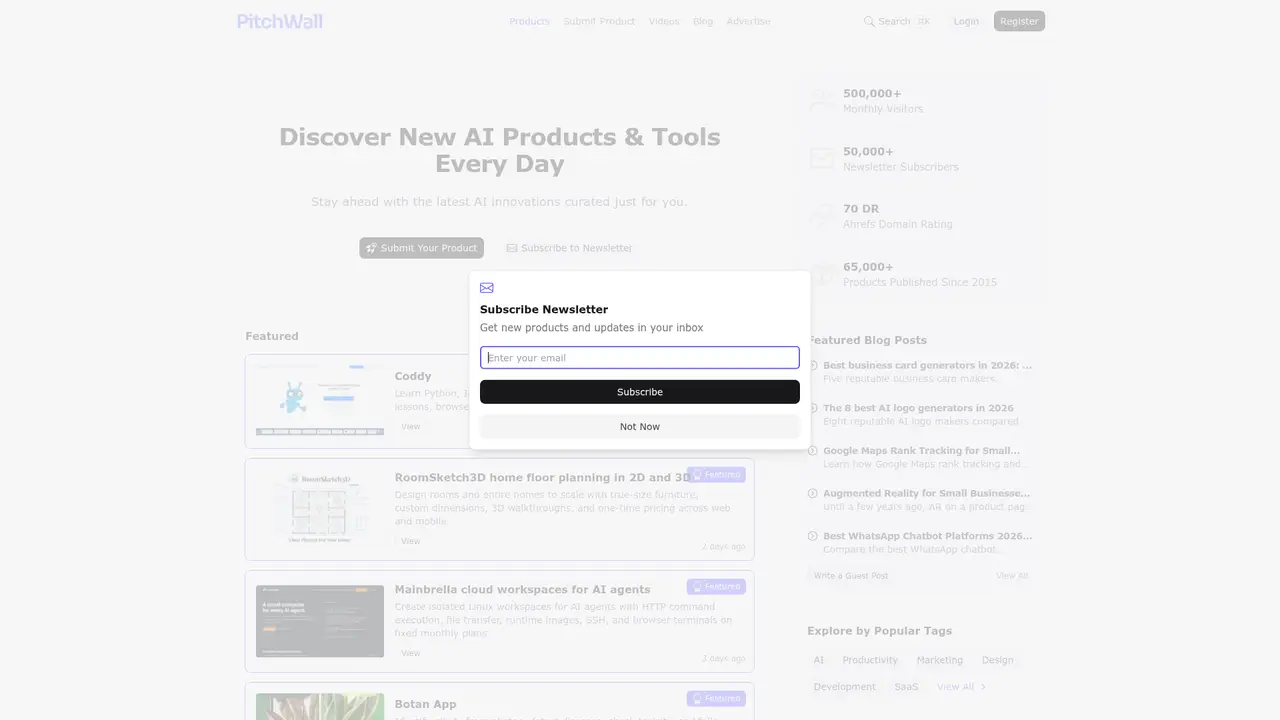Click the Featured badge on Botan App
Screen dimensions: 1280x720
(716, 699)
